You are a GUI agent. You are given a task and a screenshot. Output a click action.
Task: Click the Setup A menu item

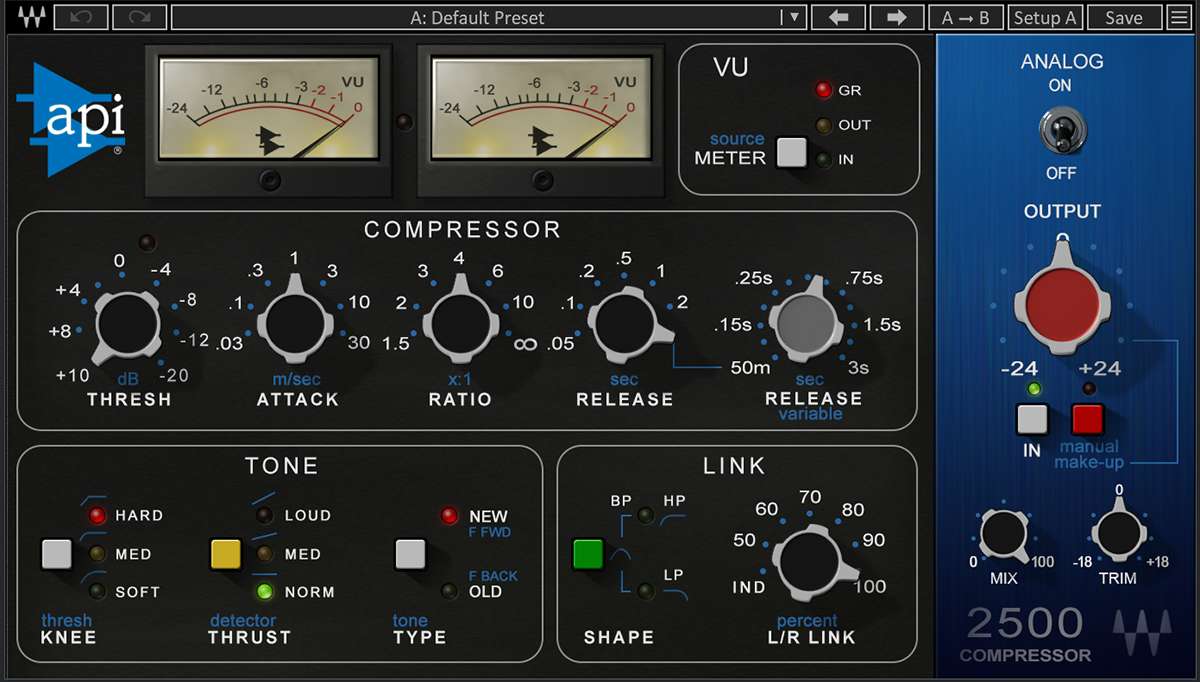1044,17
